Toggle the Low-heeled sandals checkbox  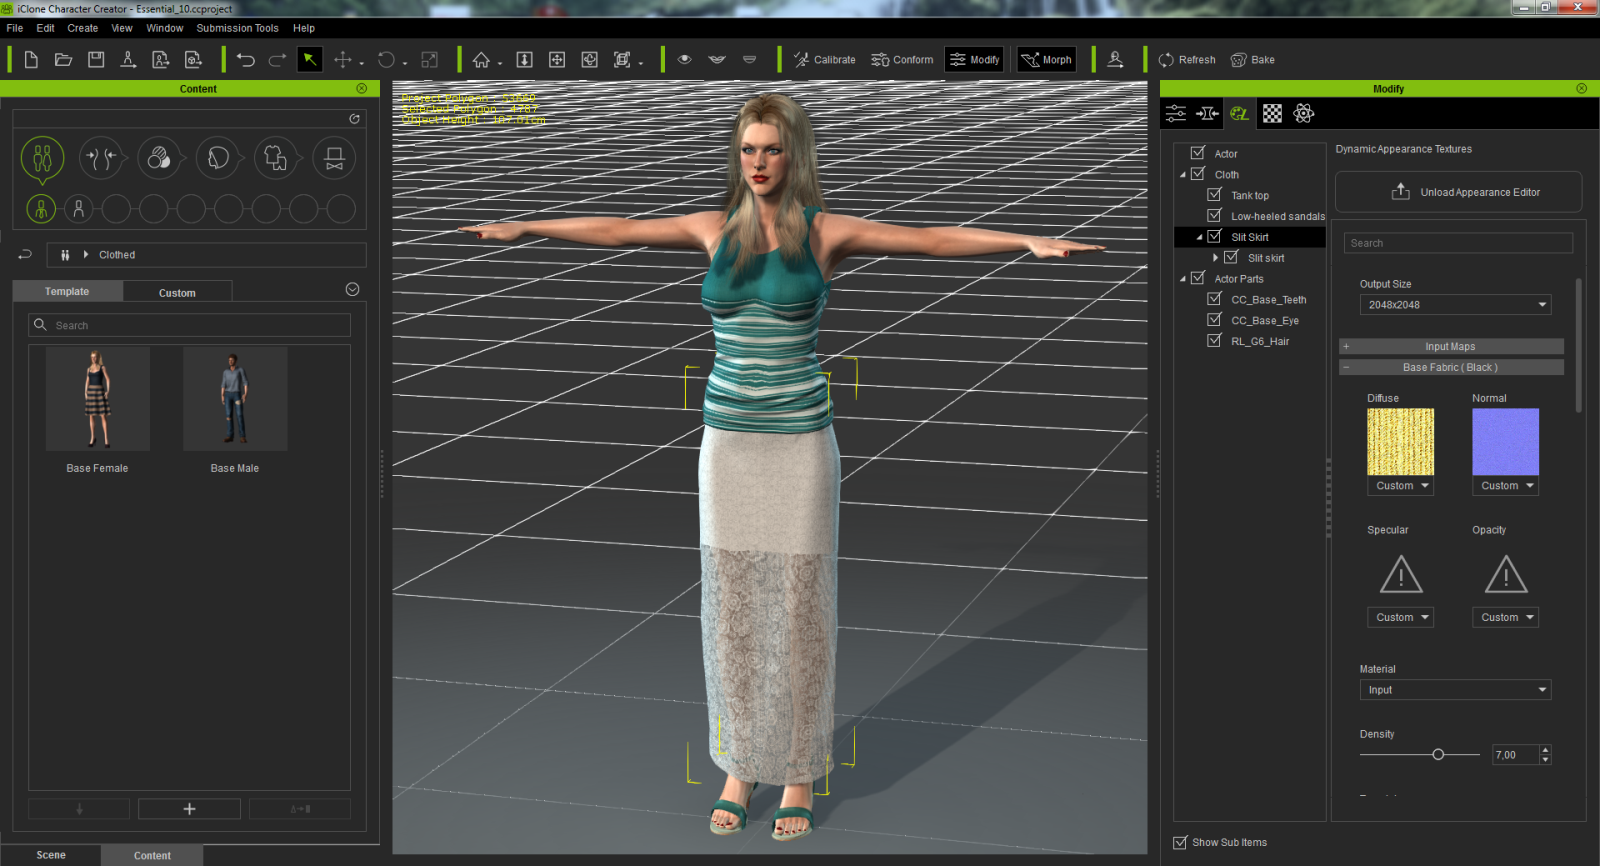point(1214,216)
